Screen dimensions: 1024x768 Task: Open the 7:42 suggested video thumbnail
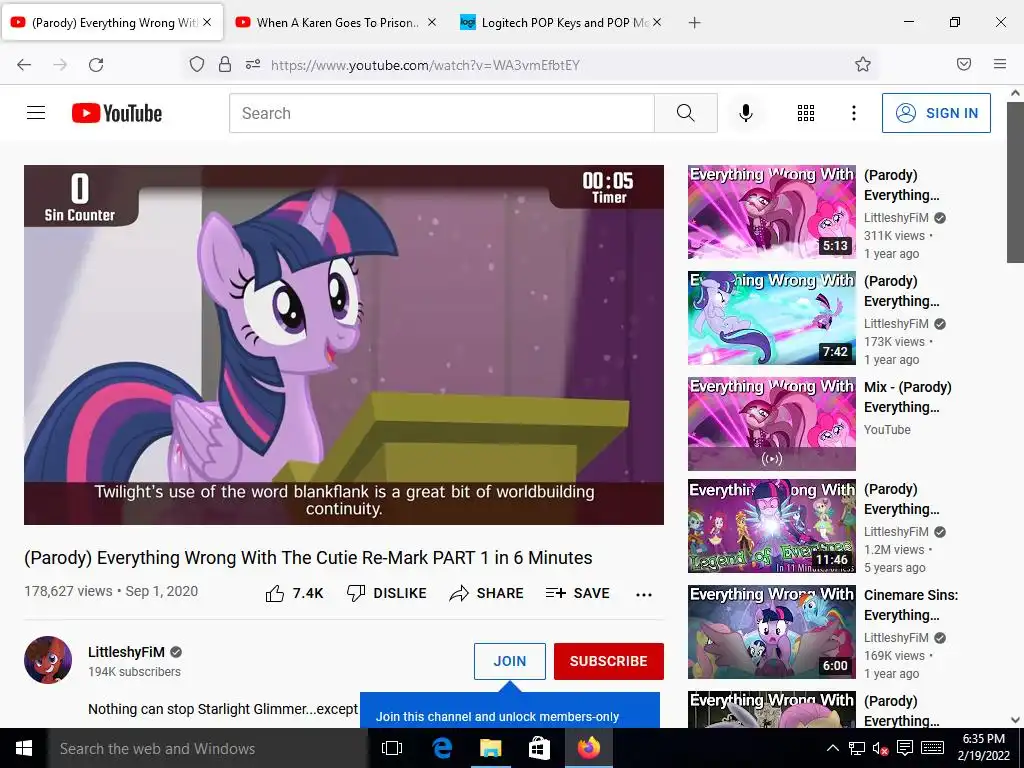click(x=771, y=317)
